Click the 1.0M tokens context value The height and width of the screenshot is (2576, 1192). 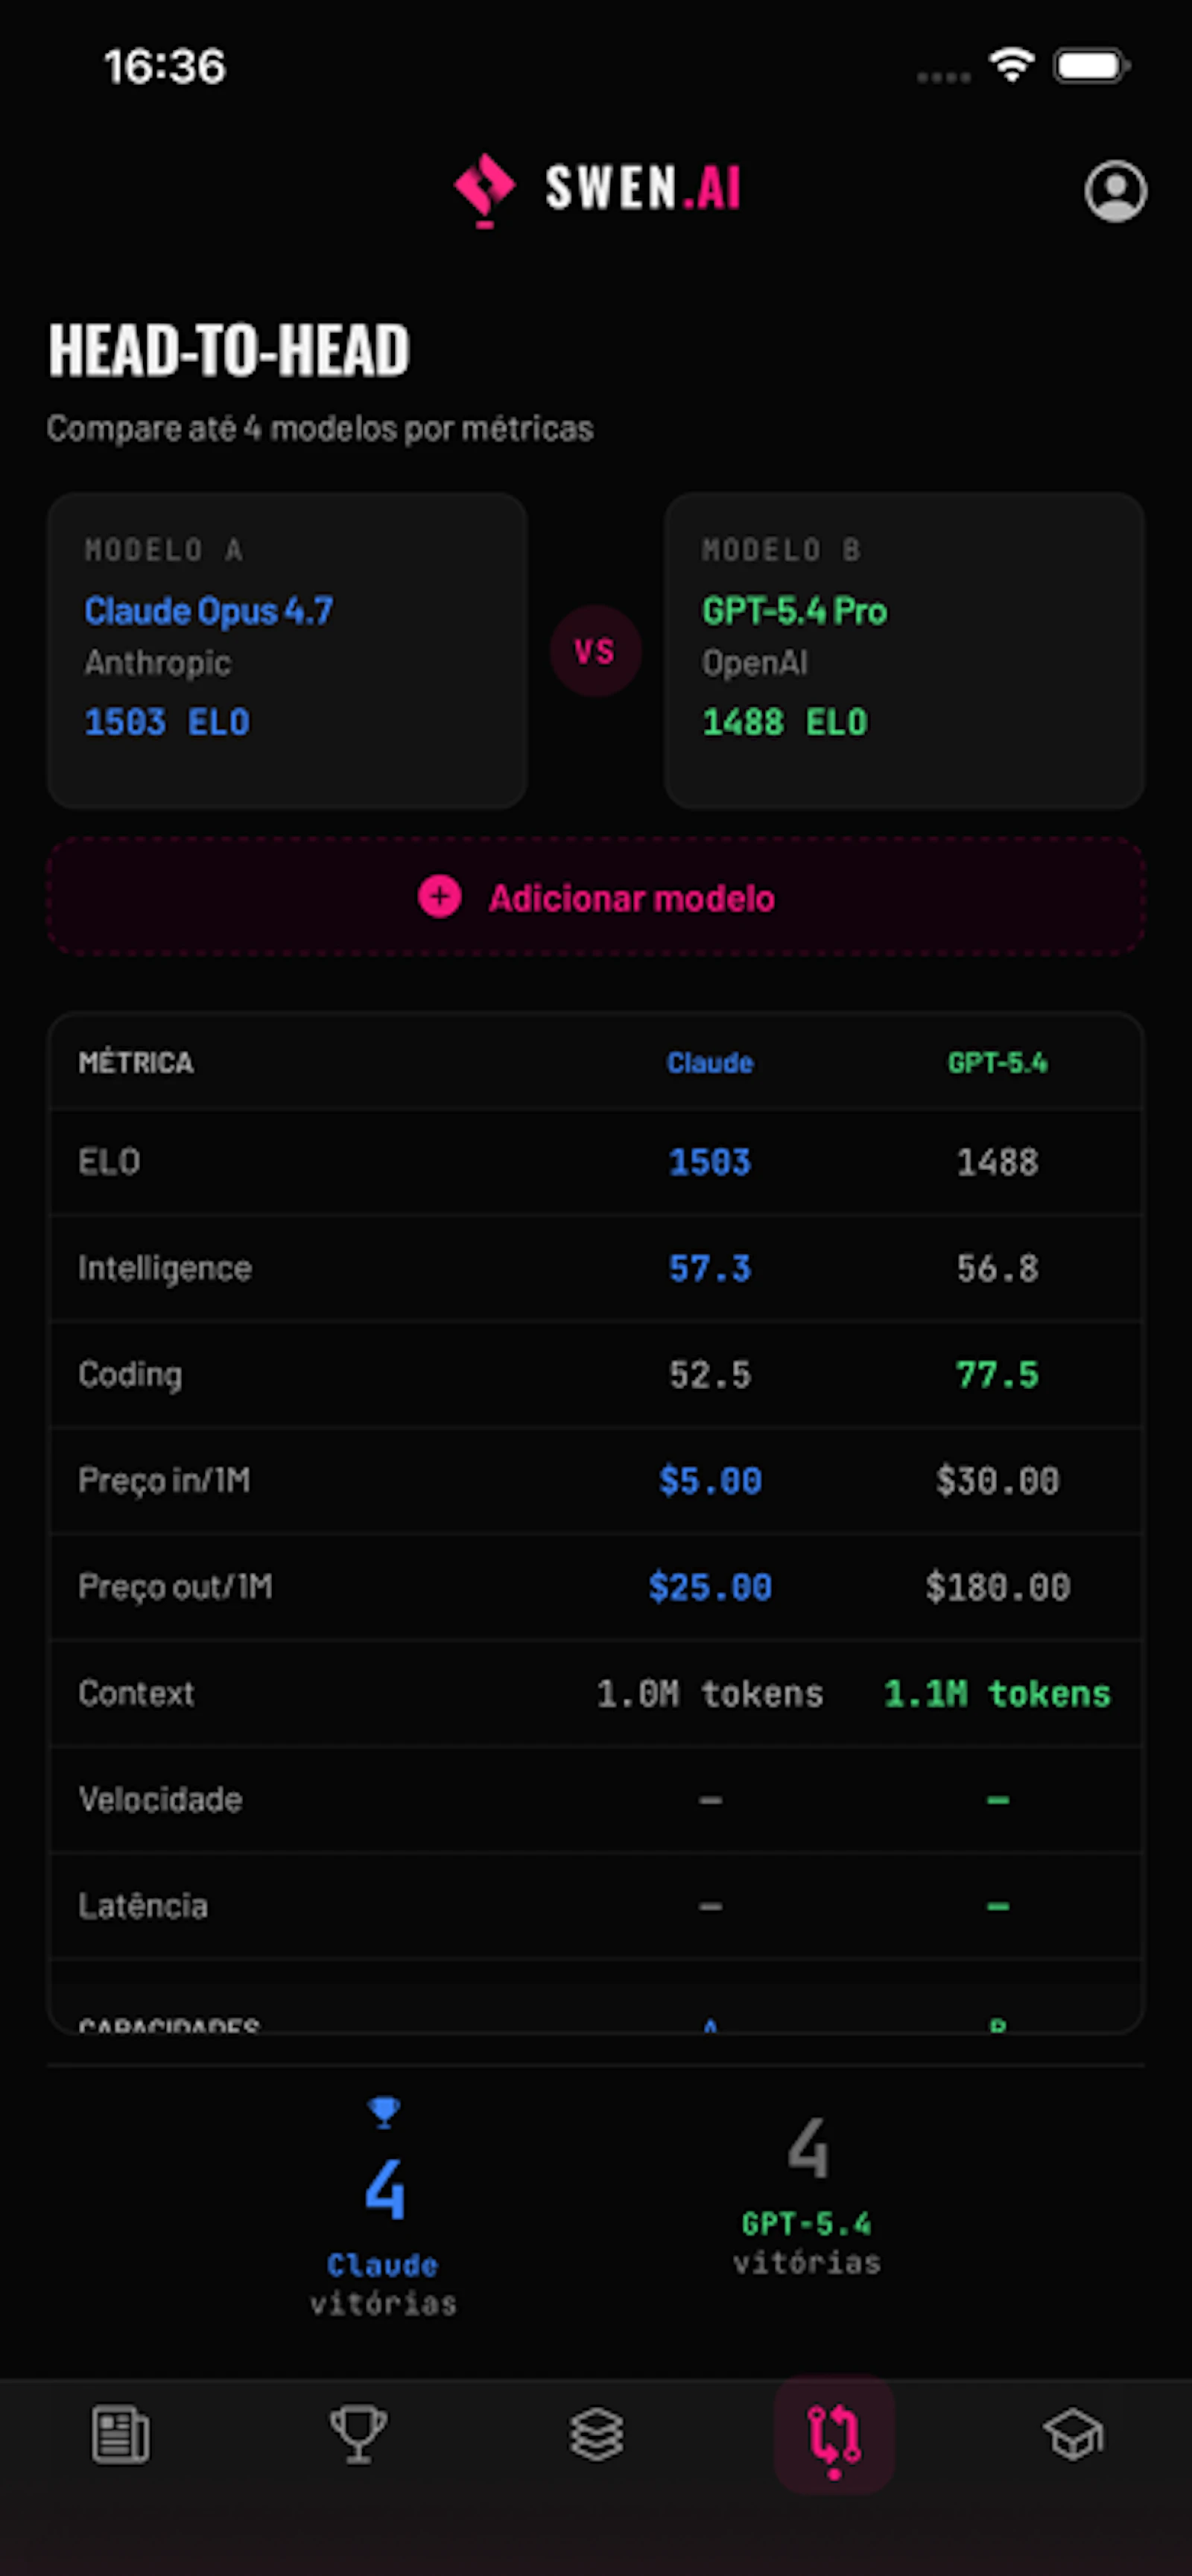coord(710,1693)
